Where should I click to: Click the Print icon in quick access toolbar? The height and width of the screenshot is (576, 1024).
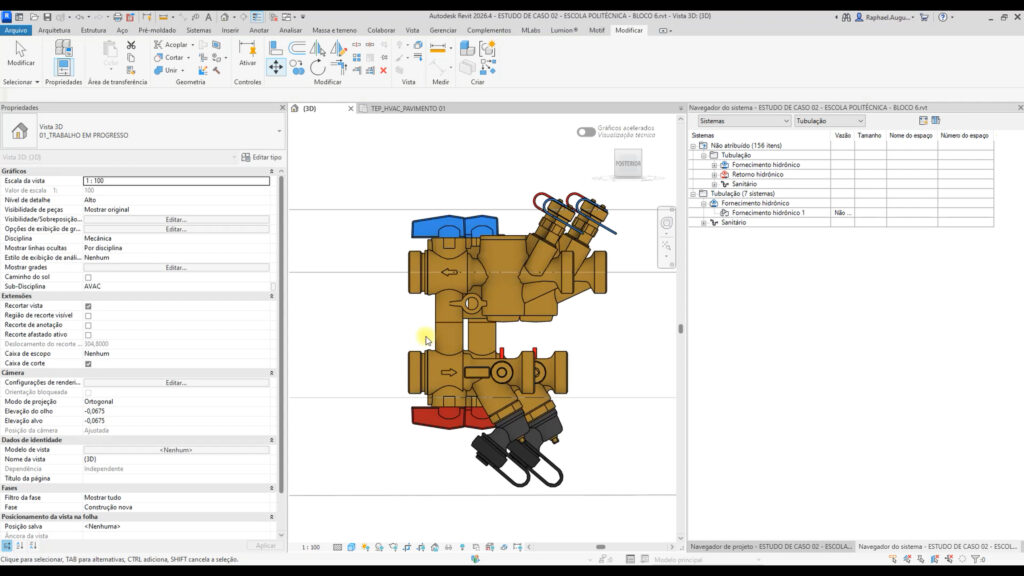[118, 17]
